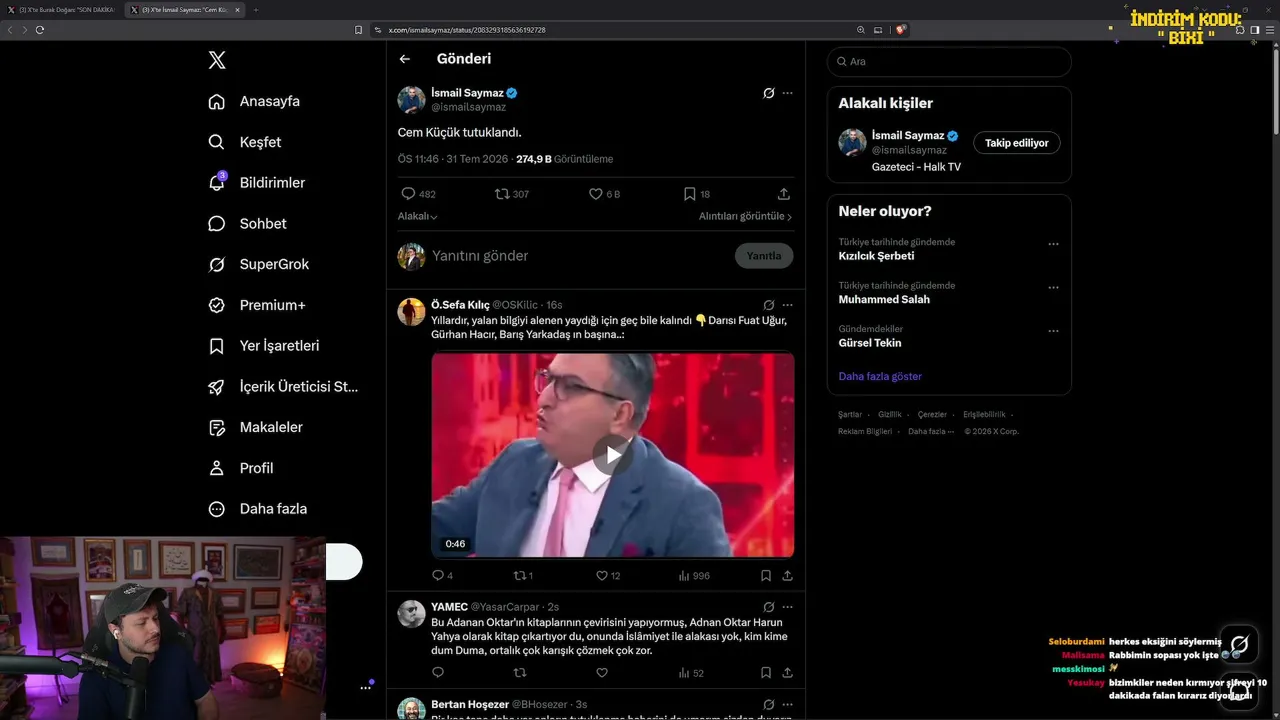Click the İçerik Üreticisi rocket icon
This screenshot has height=720, width=1280.
[216, 387]
